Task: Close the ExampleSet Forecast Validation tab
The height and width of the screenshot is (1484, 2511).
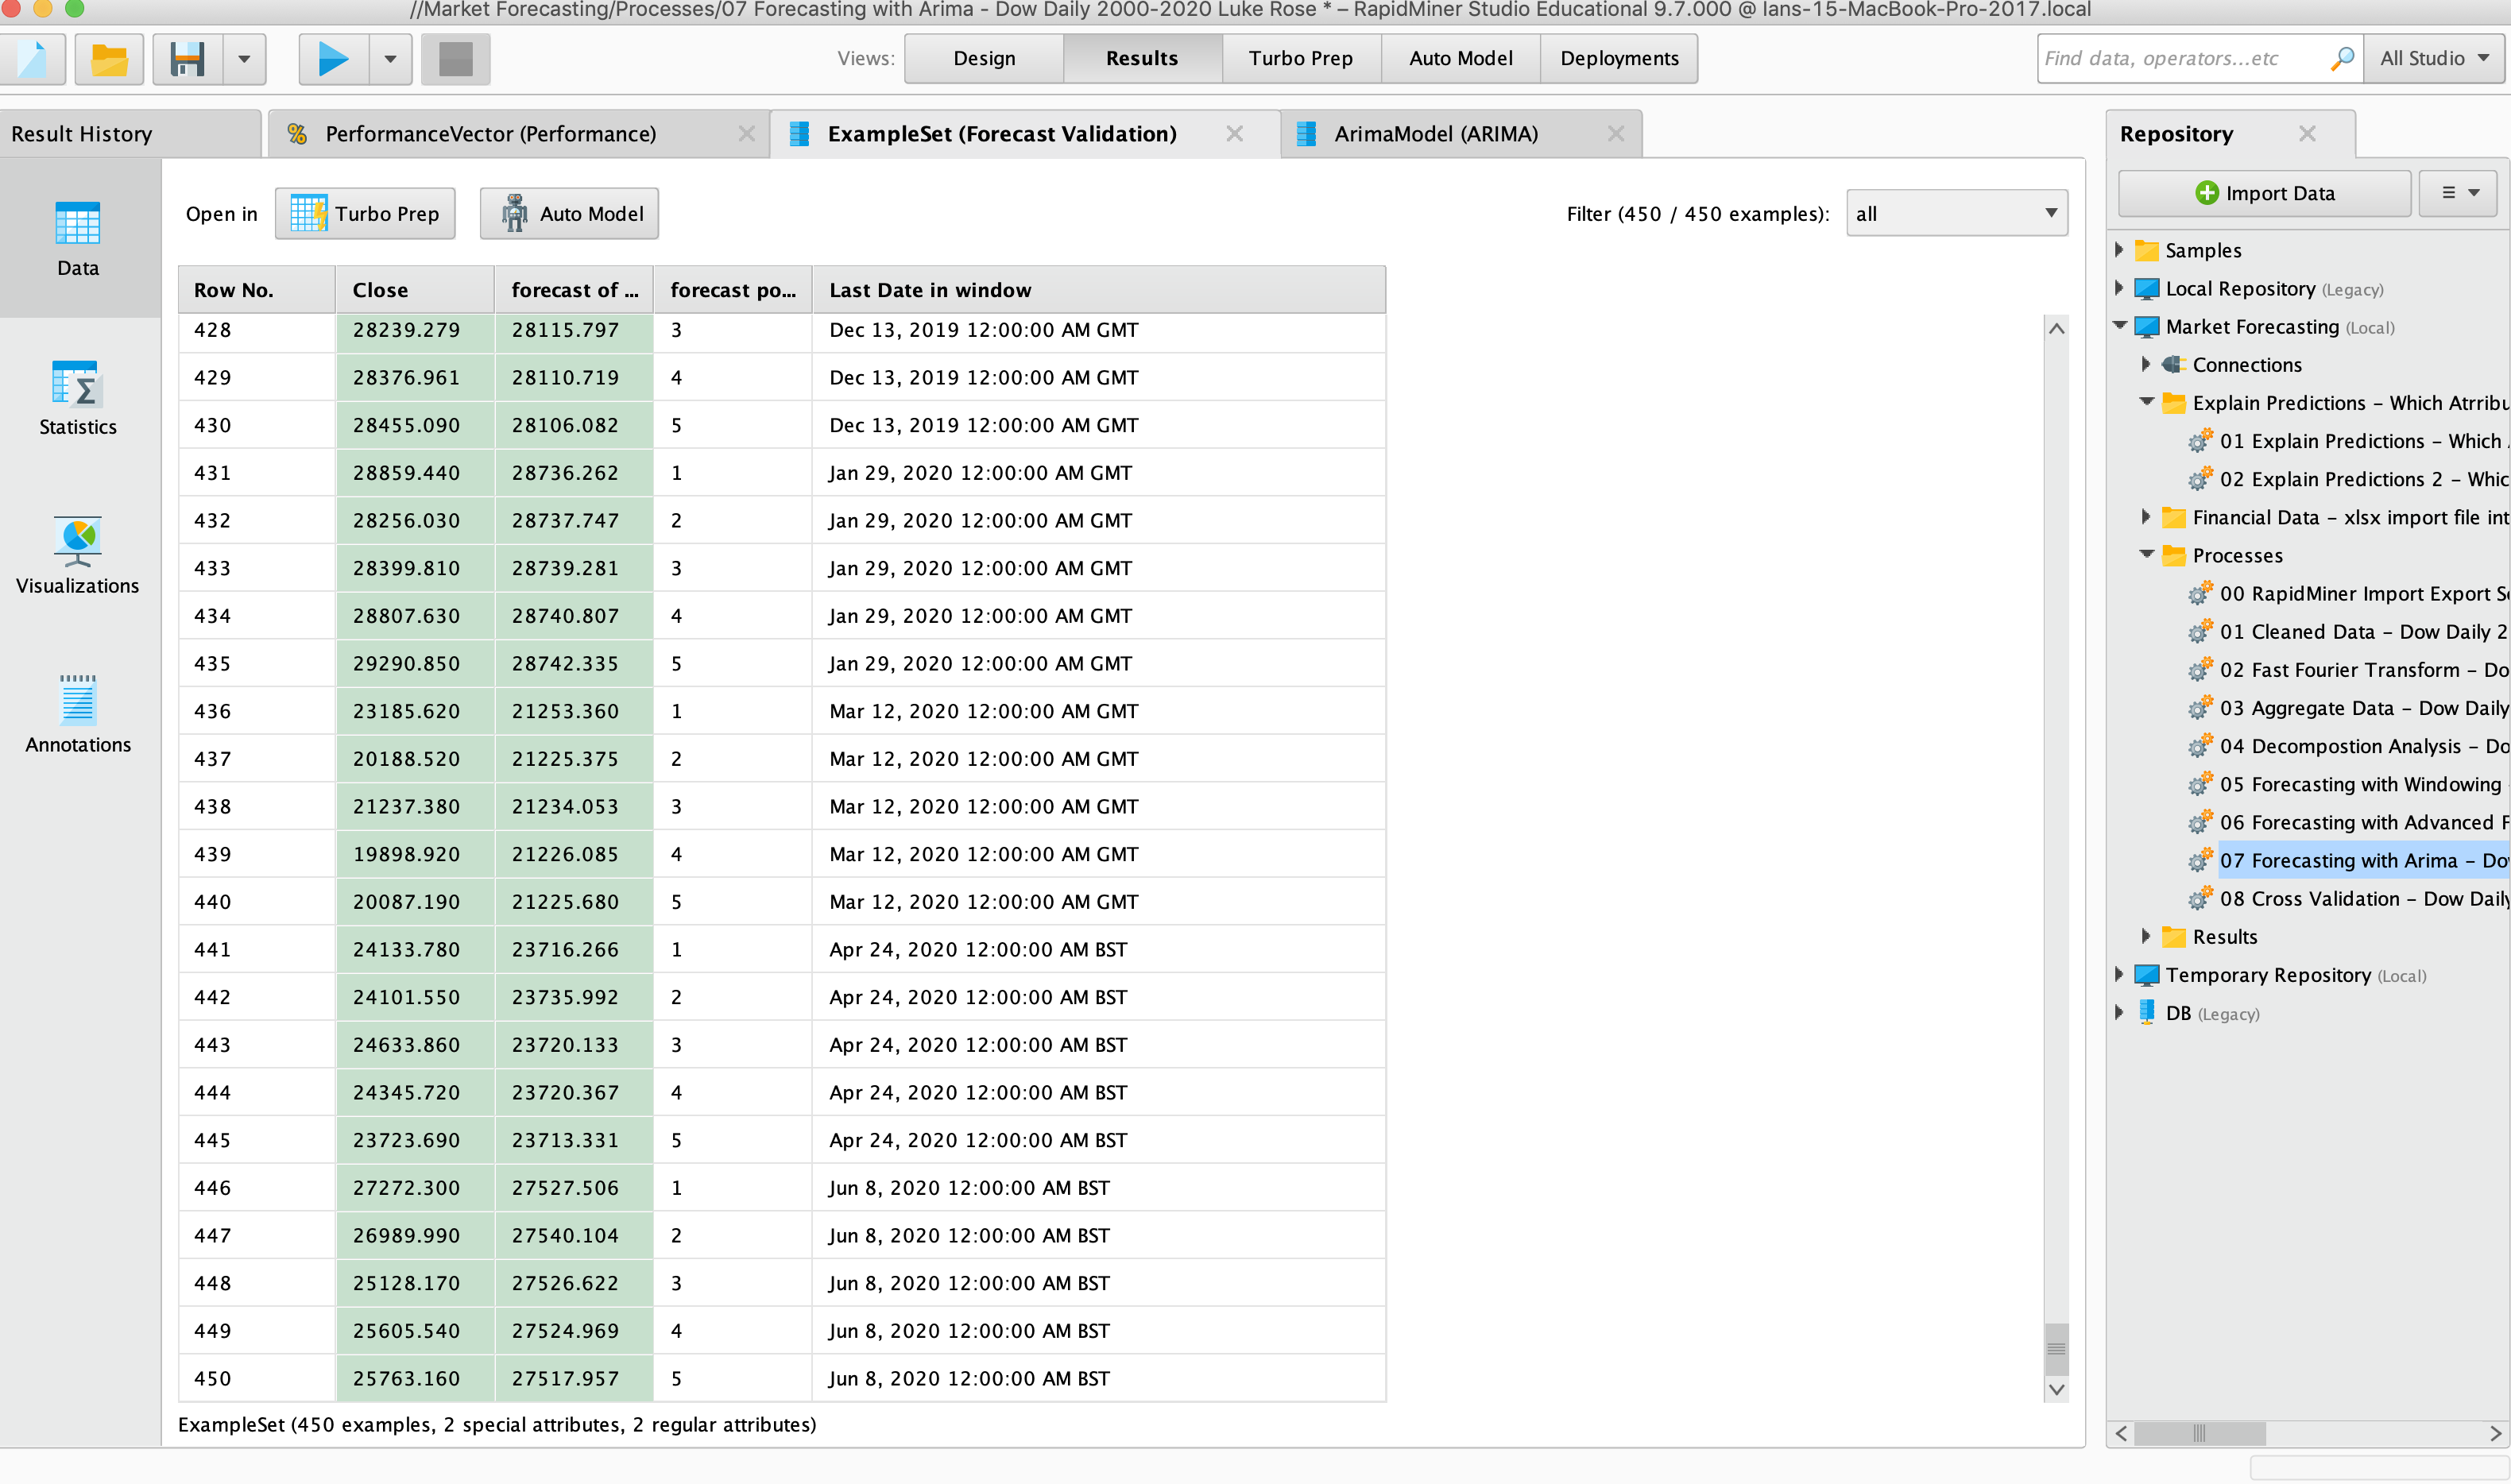Action: [1235, 134]
